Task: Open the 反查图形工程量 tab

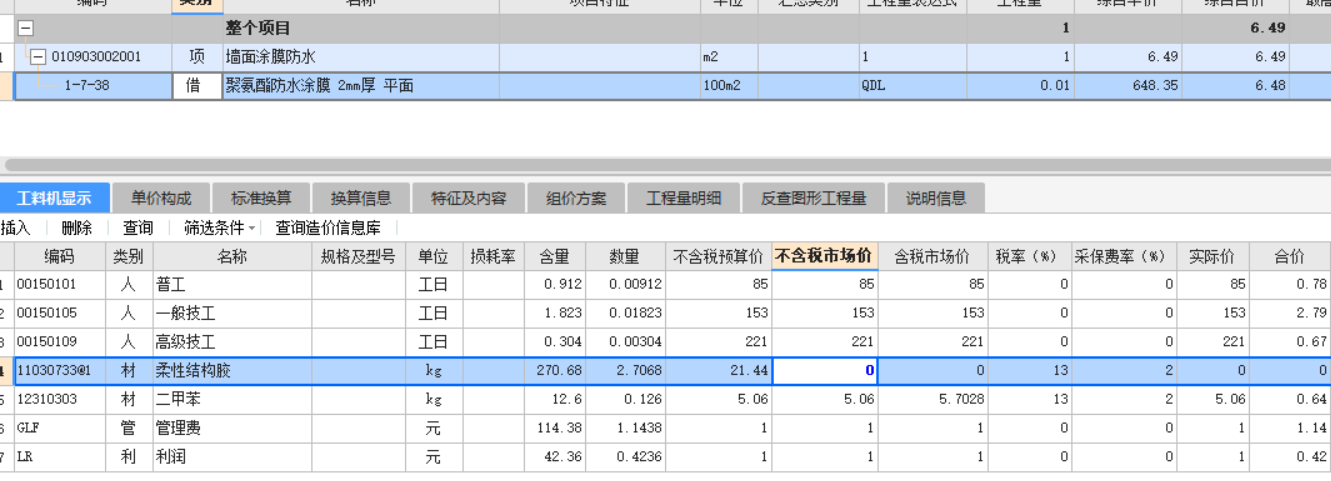Action: 814,198
